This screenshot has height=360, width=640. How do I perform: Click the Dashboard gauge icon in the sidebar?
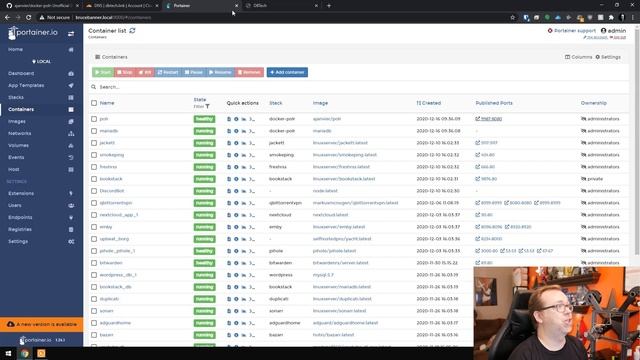71,73
